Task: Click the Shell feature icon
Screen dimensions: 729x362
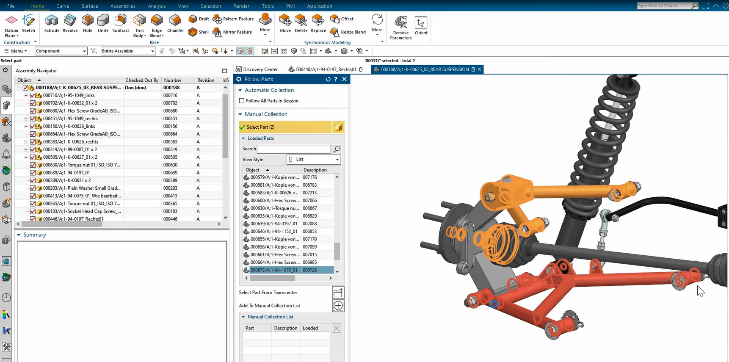Action: coord(199,32)
